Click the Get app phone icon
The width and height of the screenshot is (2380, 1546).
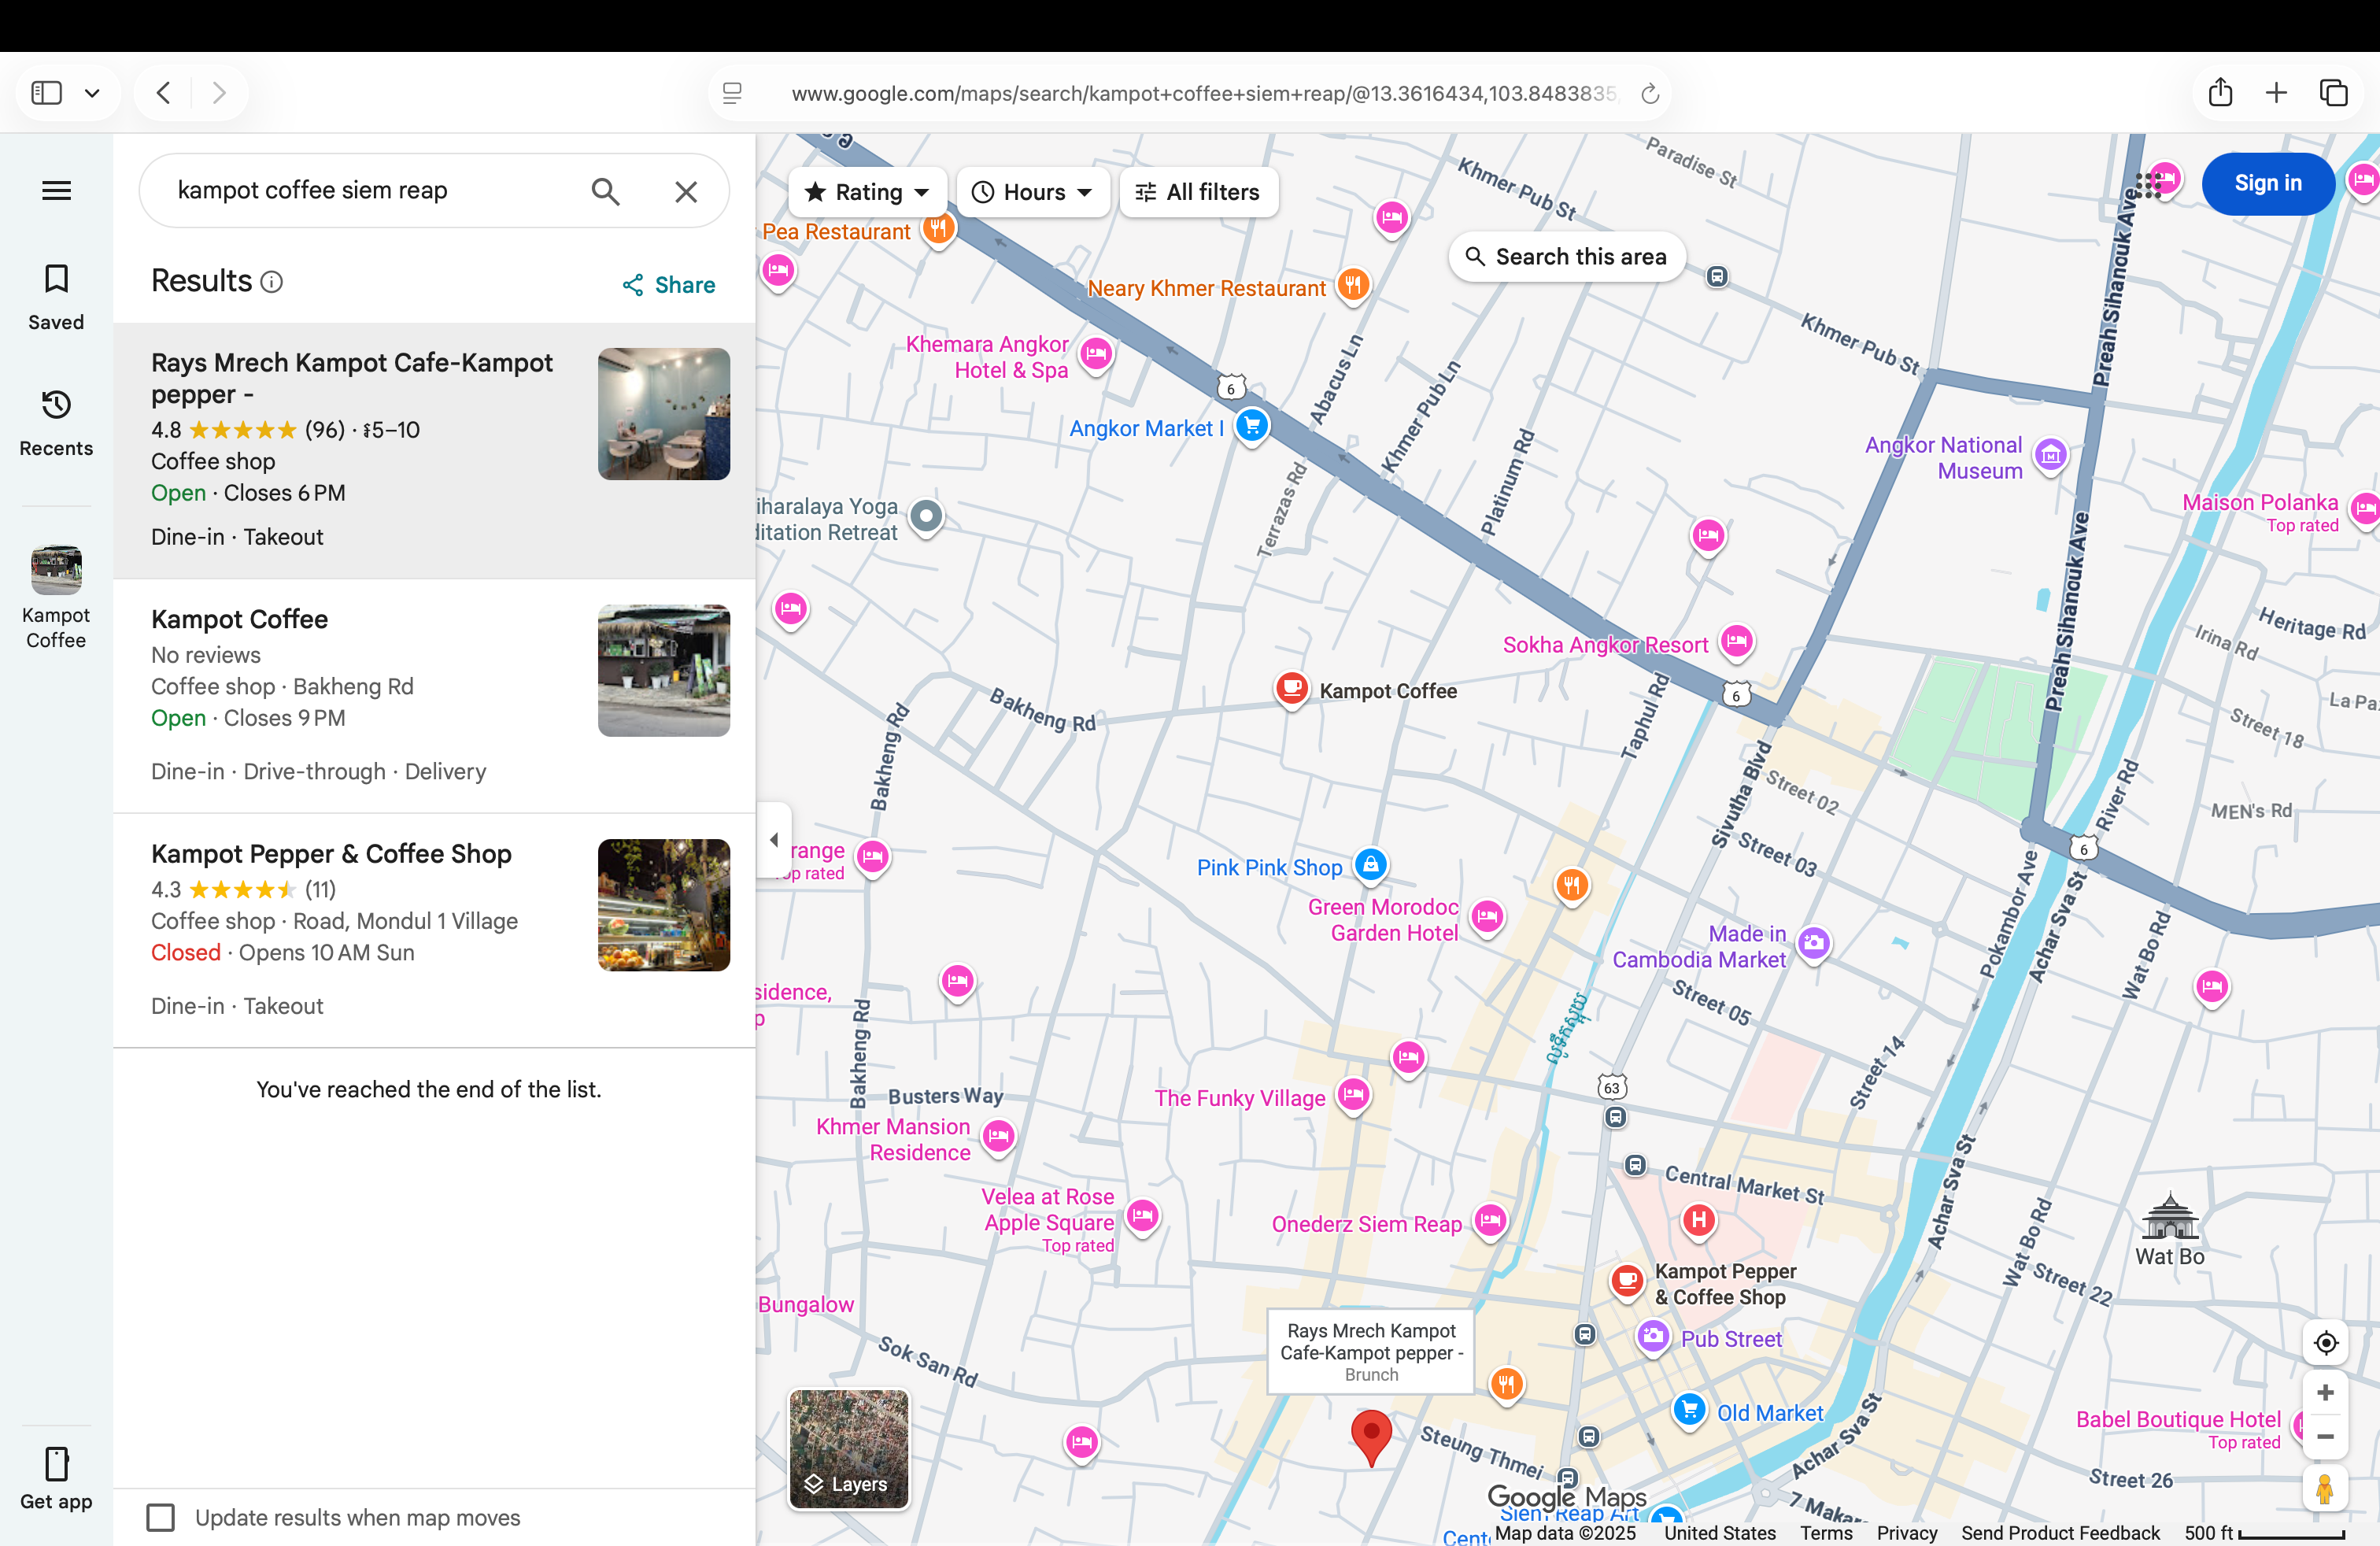(56, 1464)
